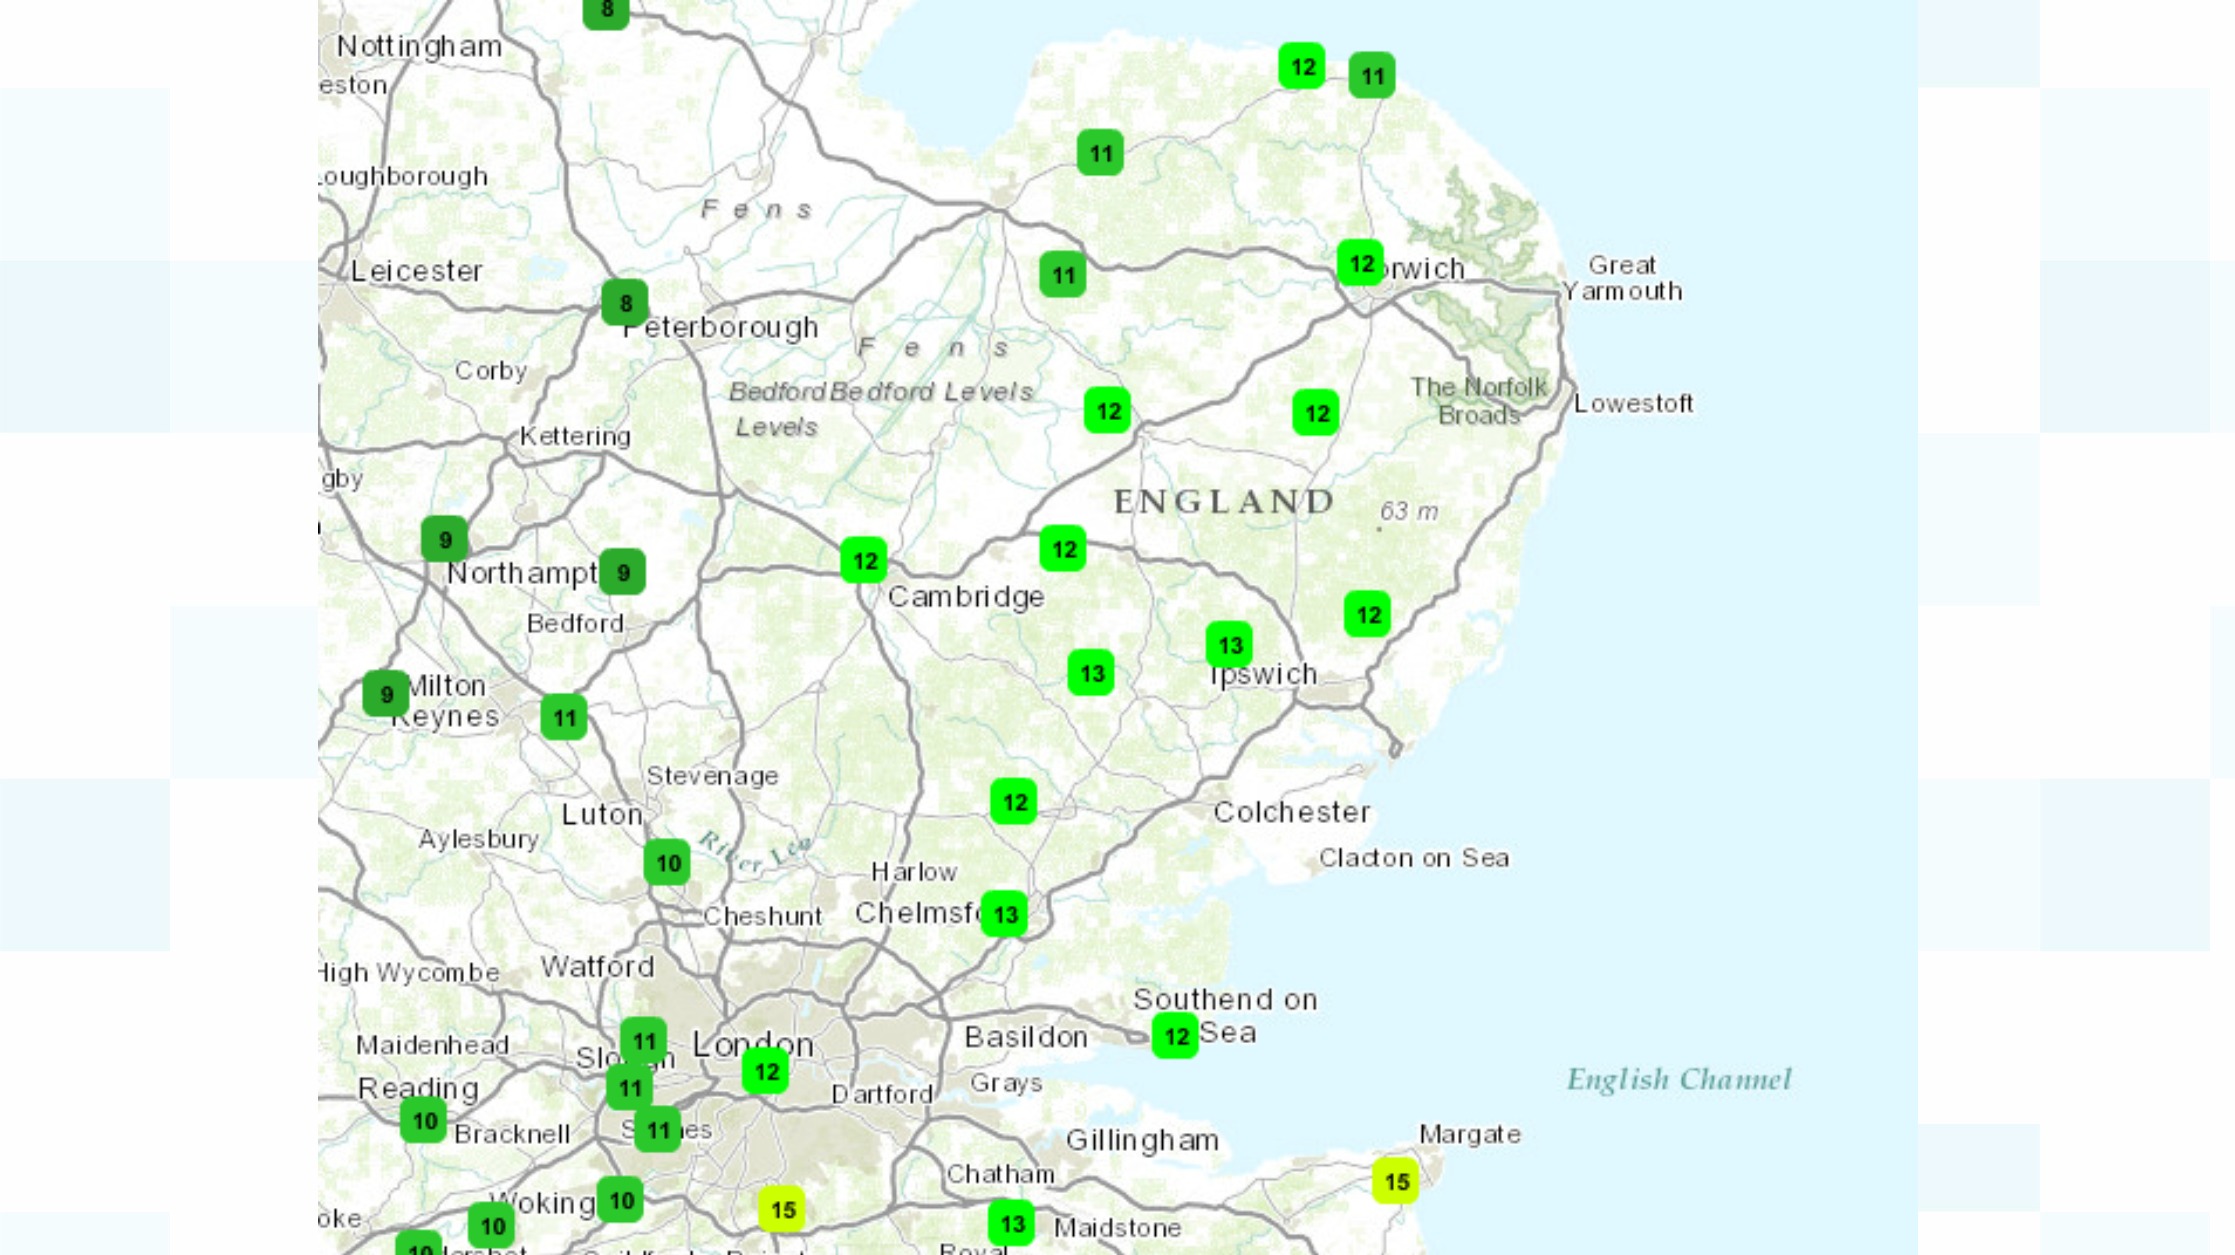The image size is (2235, 1255).
Task: Click the yellow 15 marker south of London
Action: click(782, 1210)
